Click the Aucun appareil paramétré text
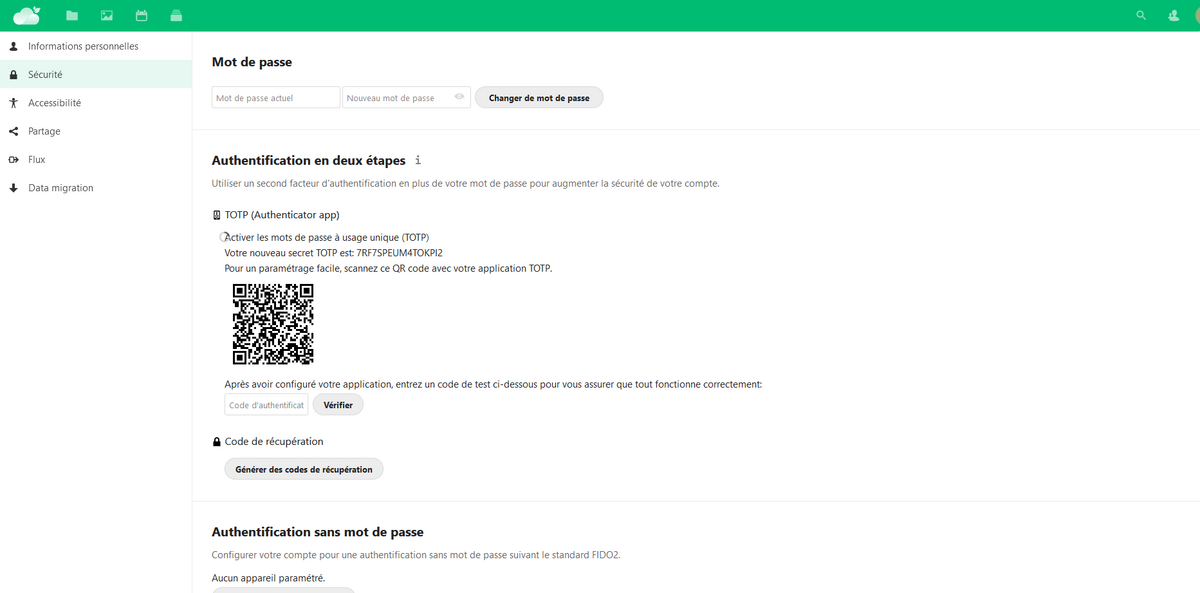Viewport: 1200px width, 593px height. pyautogui.click(x=269, y=578)
